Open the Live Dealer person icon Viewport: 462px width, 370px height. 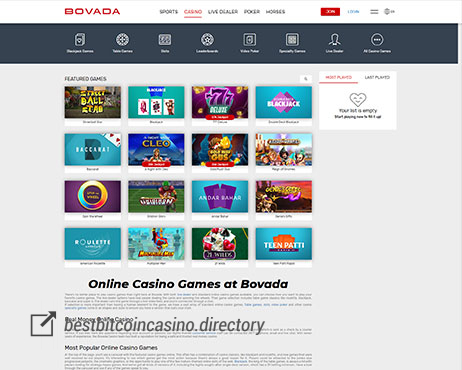[x=335, y=40]
